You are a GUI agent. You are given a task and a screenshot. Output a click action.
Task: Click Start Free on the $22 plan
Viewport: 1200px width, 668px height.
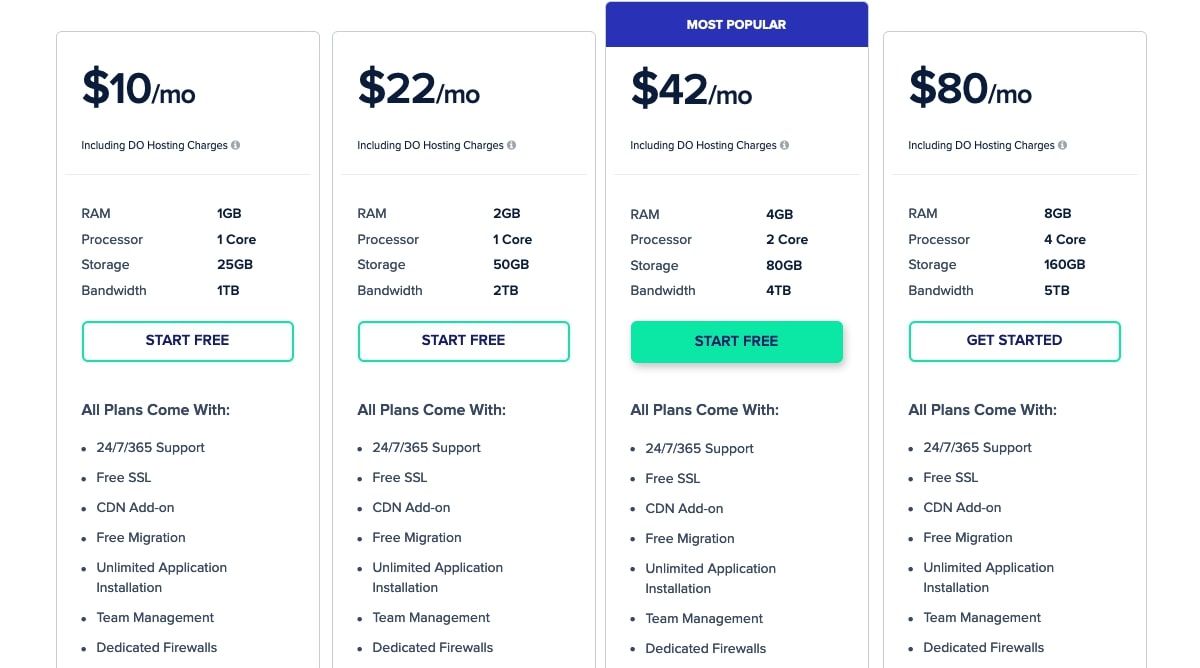(x=463, y=340)
